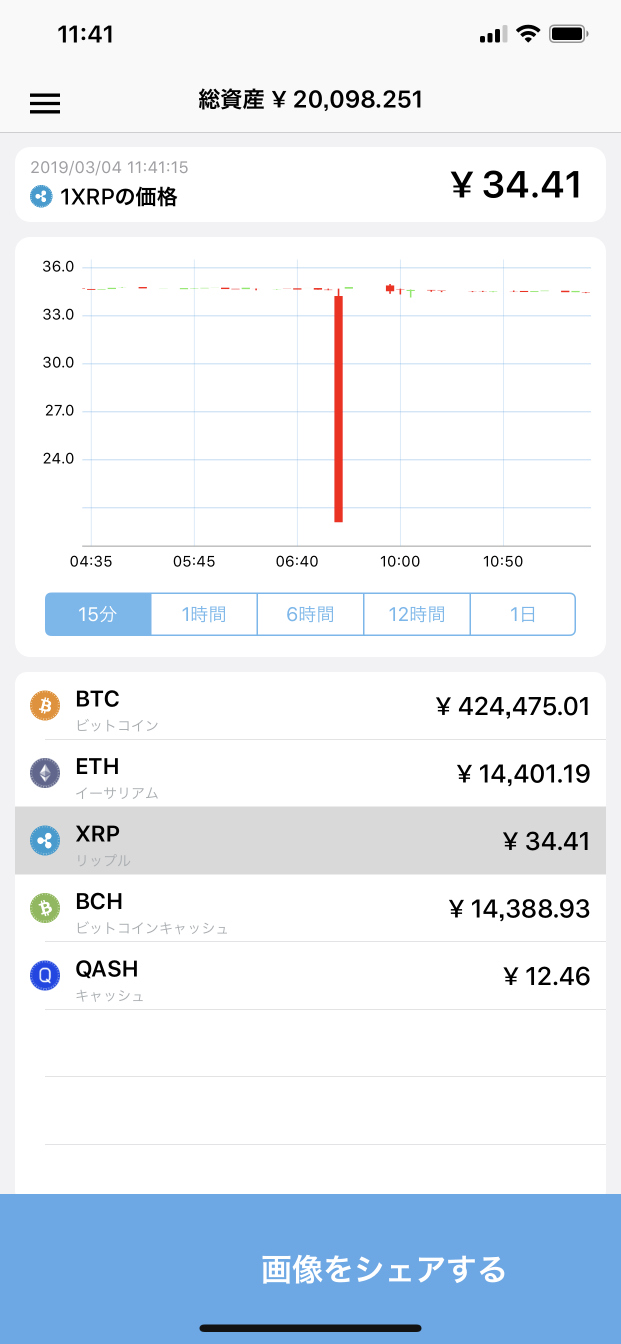
Task: Tap the large red candlestick on chart
Action: [x=338, y=408]
